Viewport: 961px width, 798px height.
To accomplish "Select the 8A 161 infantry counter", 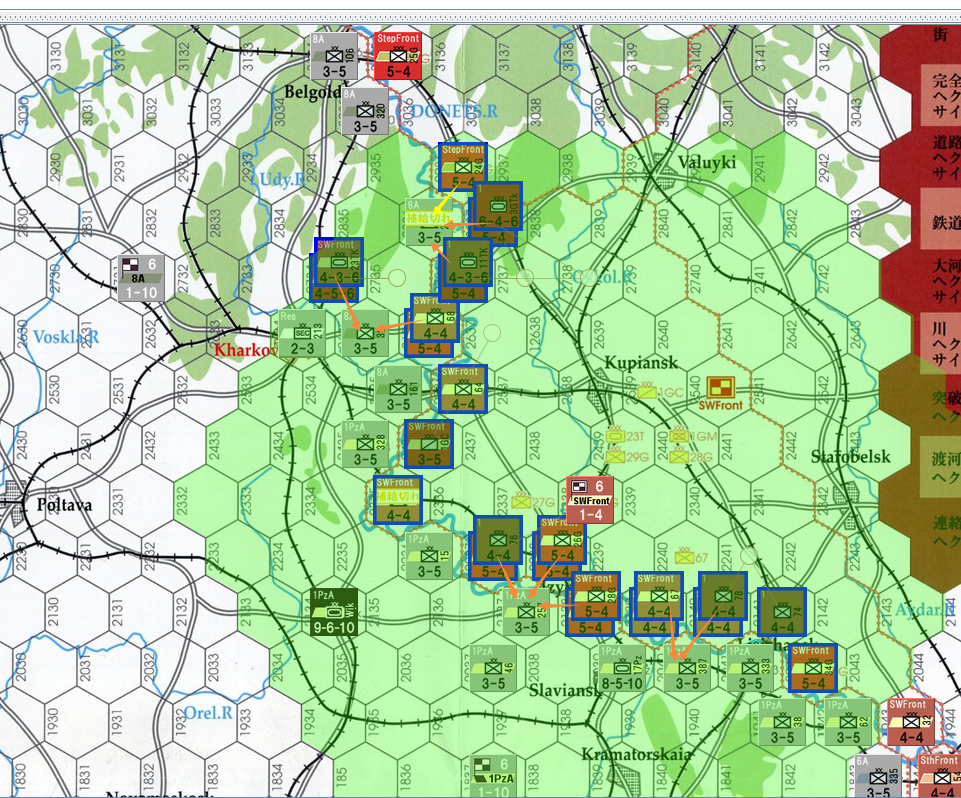I will 398,390.
